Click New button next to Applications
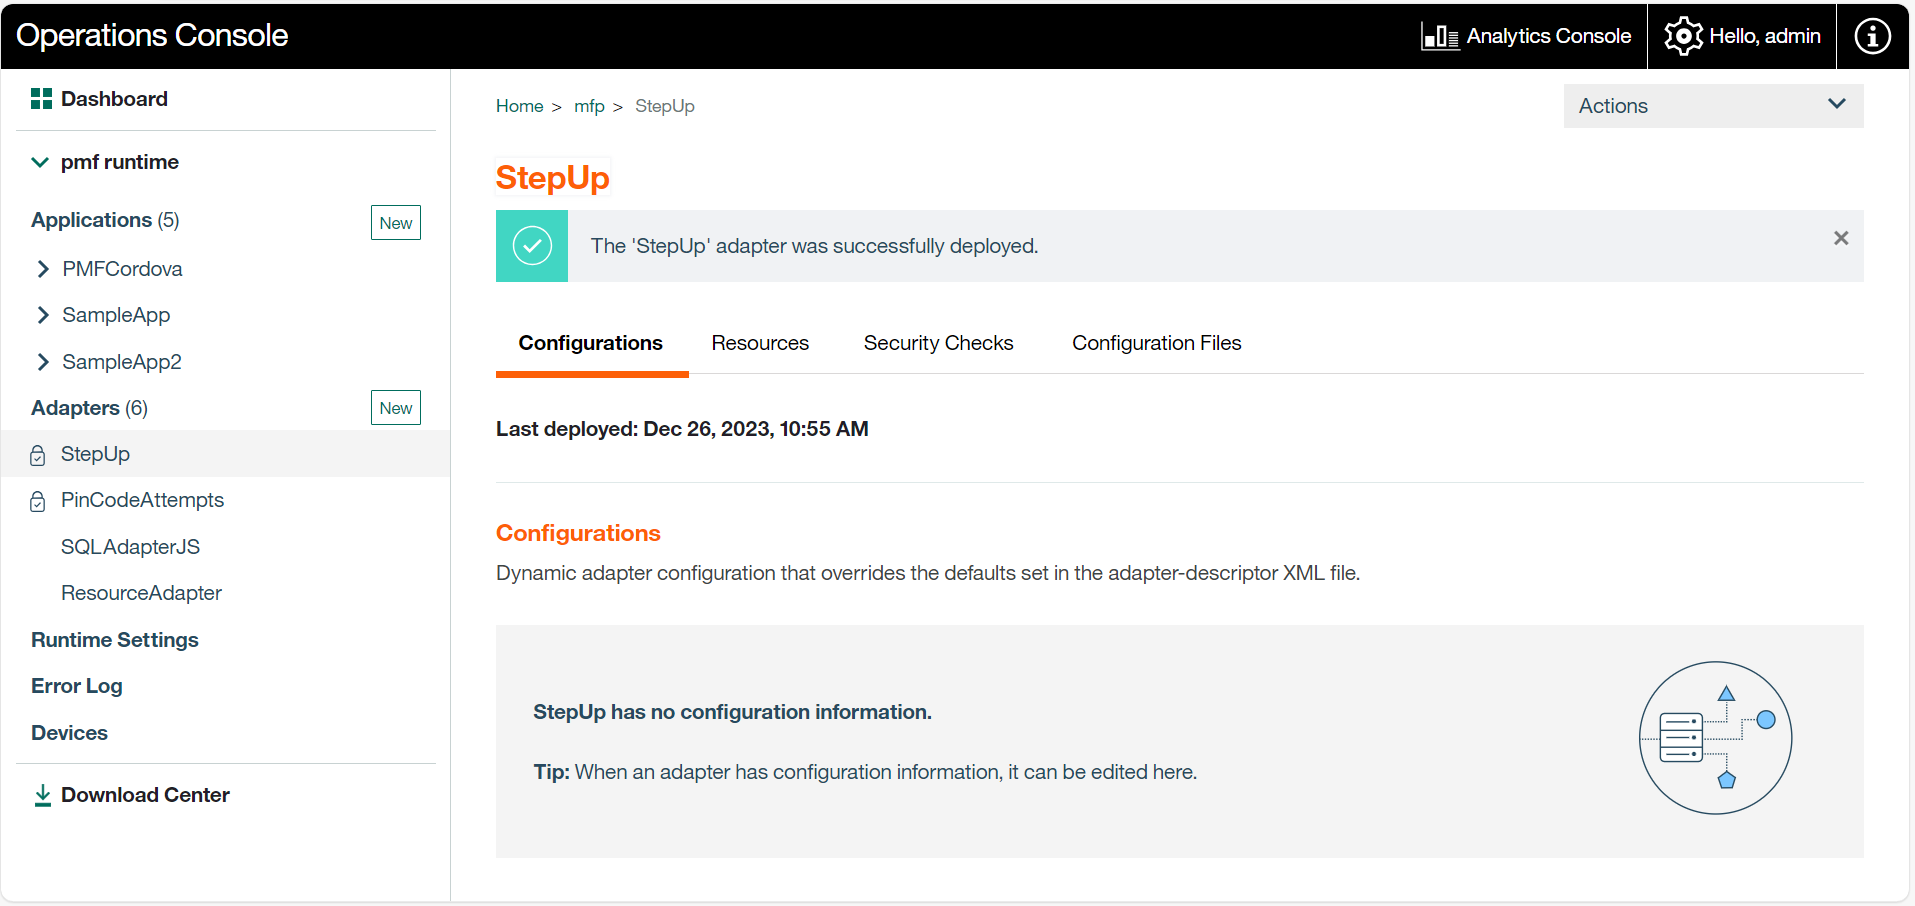Screen dimensions: 1915x906 pyautogui.click(x=395, y=223)
